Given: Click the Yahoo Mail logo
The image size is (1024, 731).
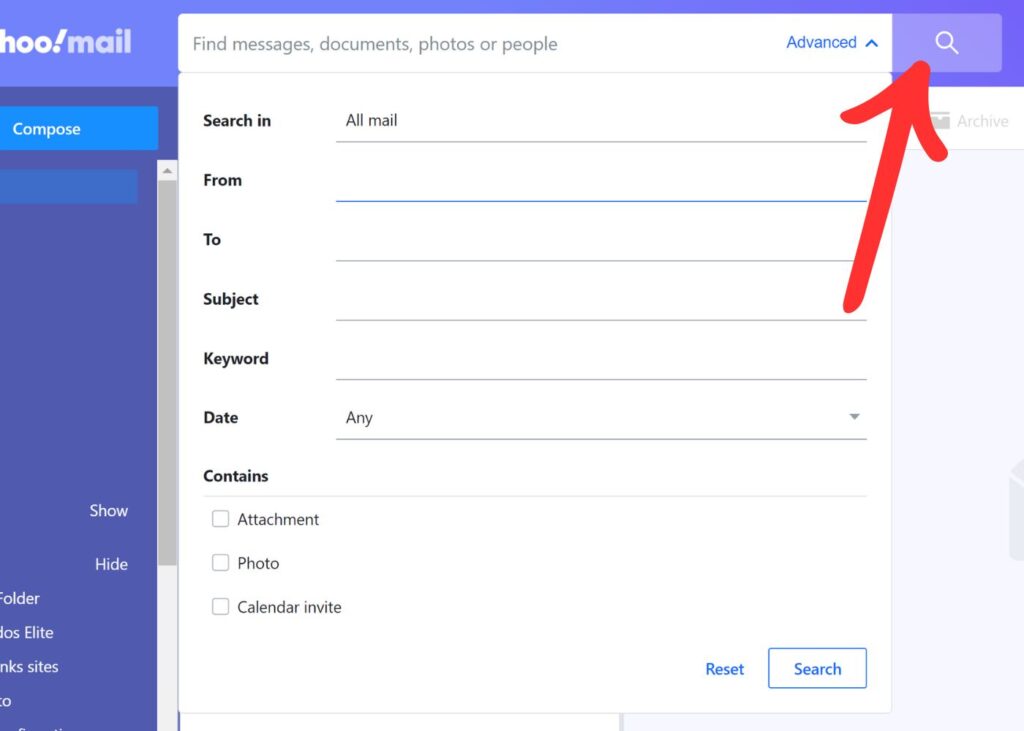Looking at the screenshot, I should pyautogui.click(x=65, y=42).
